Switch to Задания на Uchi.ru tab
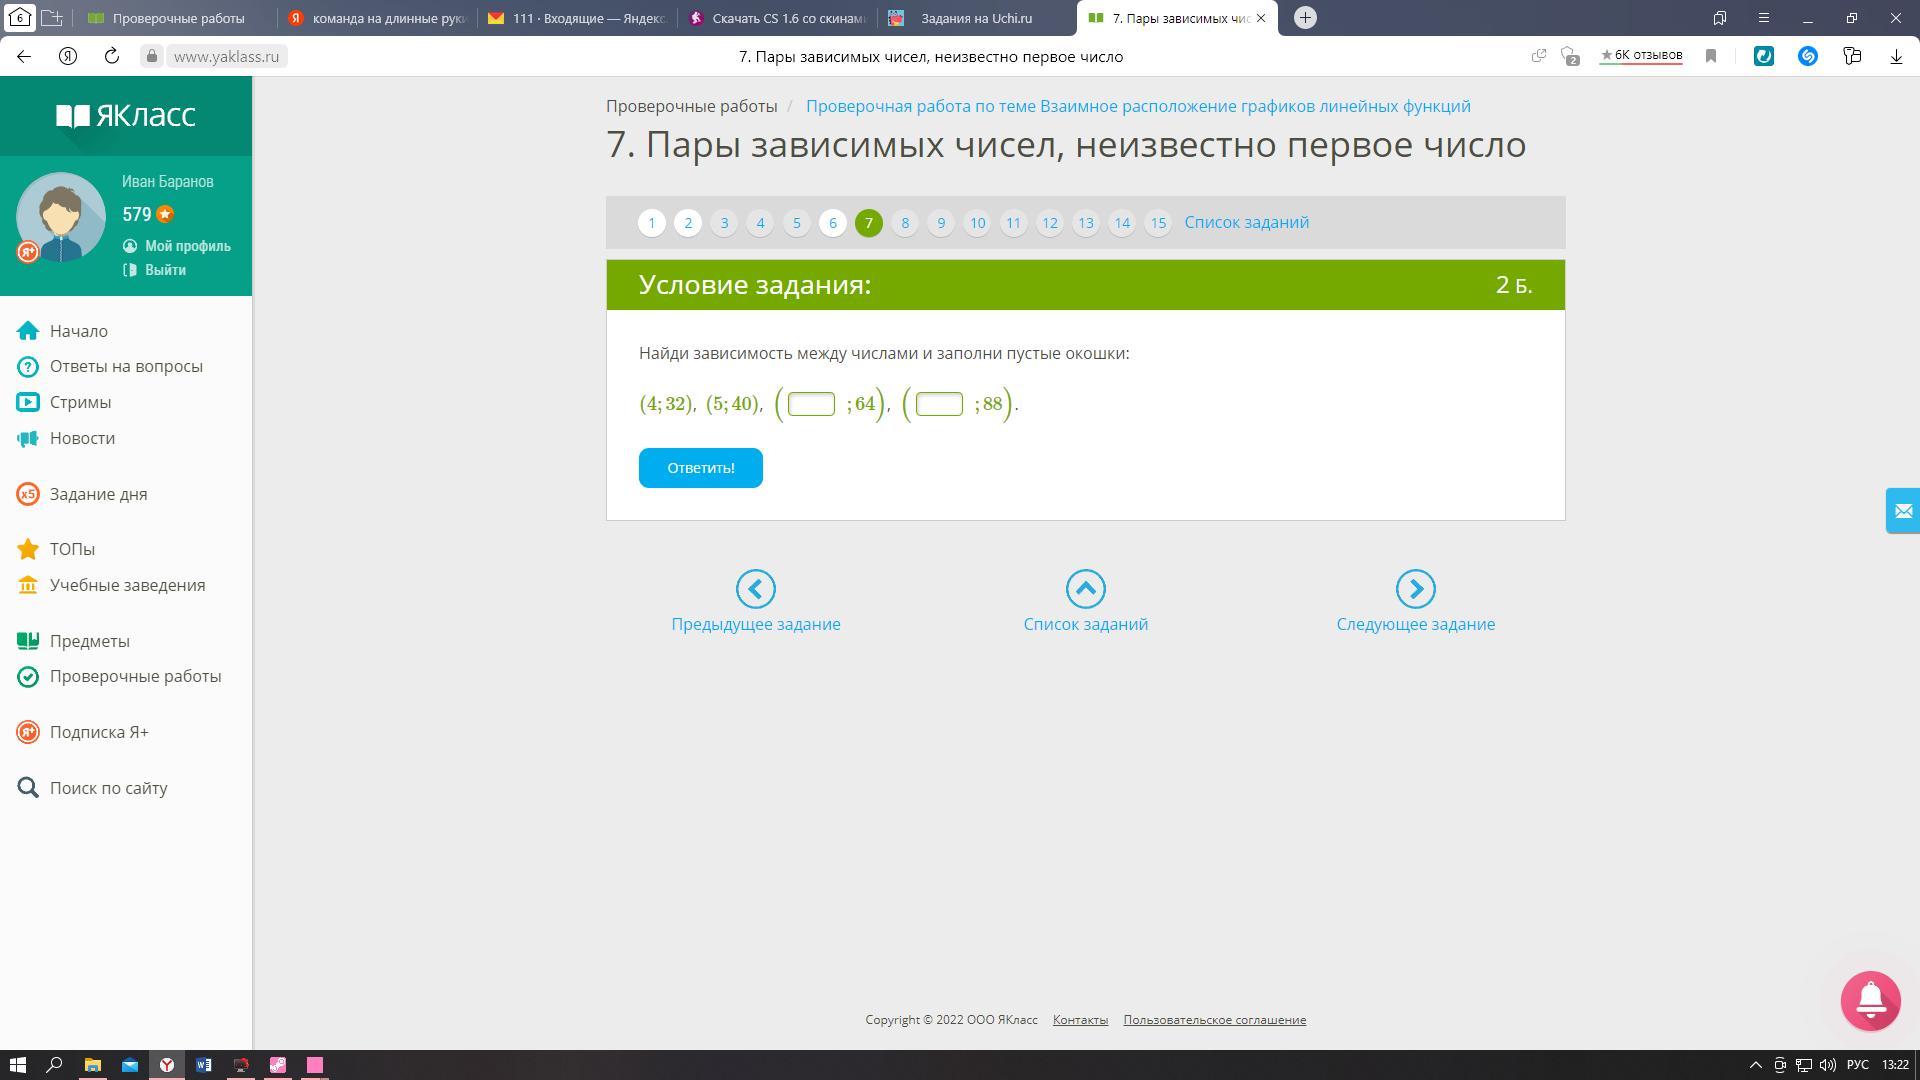 coord(975,18)
